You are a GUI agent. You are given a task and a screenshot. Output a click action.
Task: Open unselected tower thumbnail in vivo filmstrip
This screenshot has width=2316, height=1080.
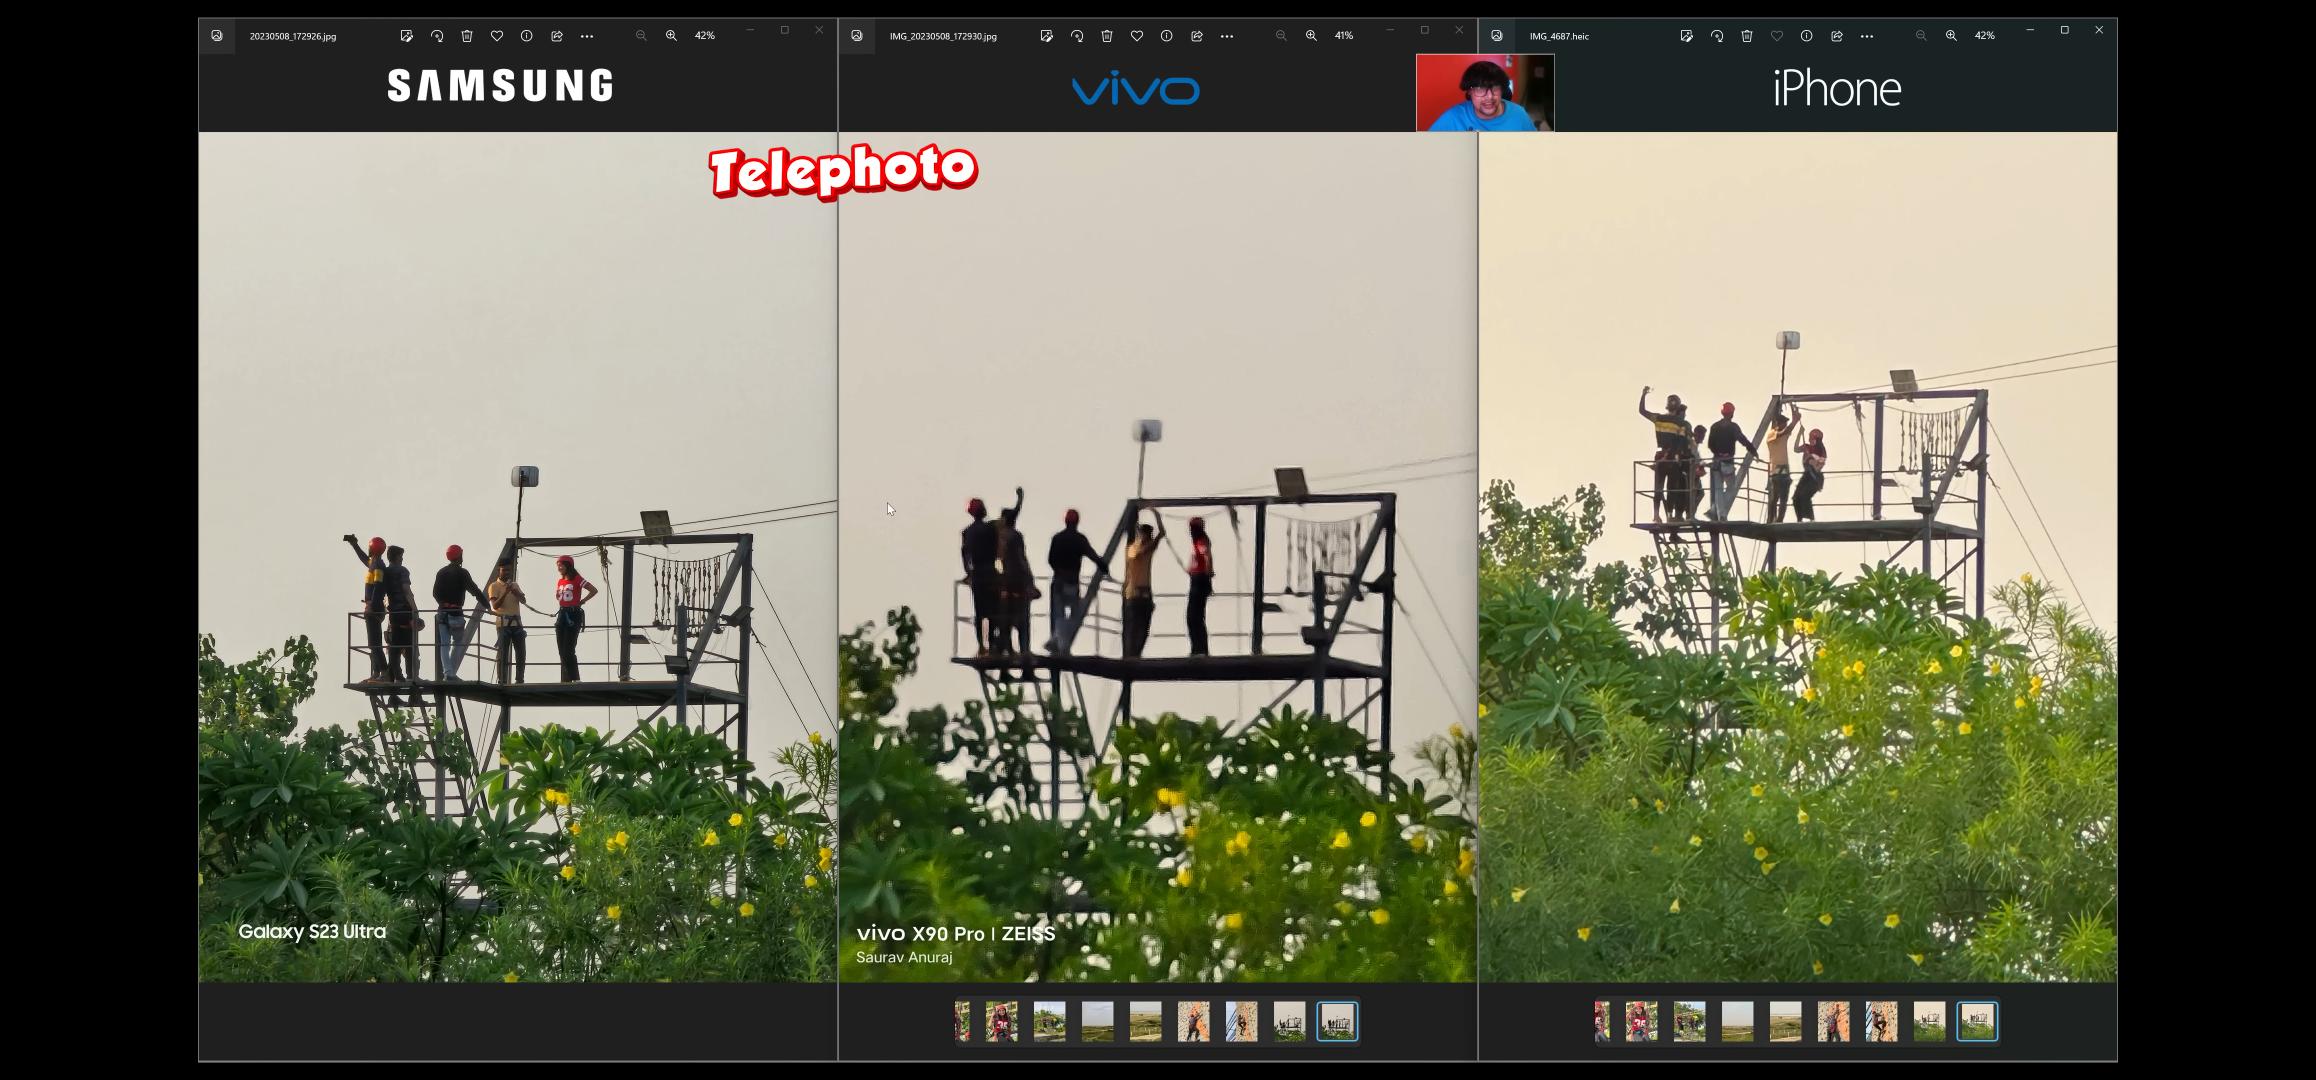tap(1289, 1022)
